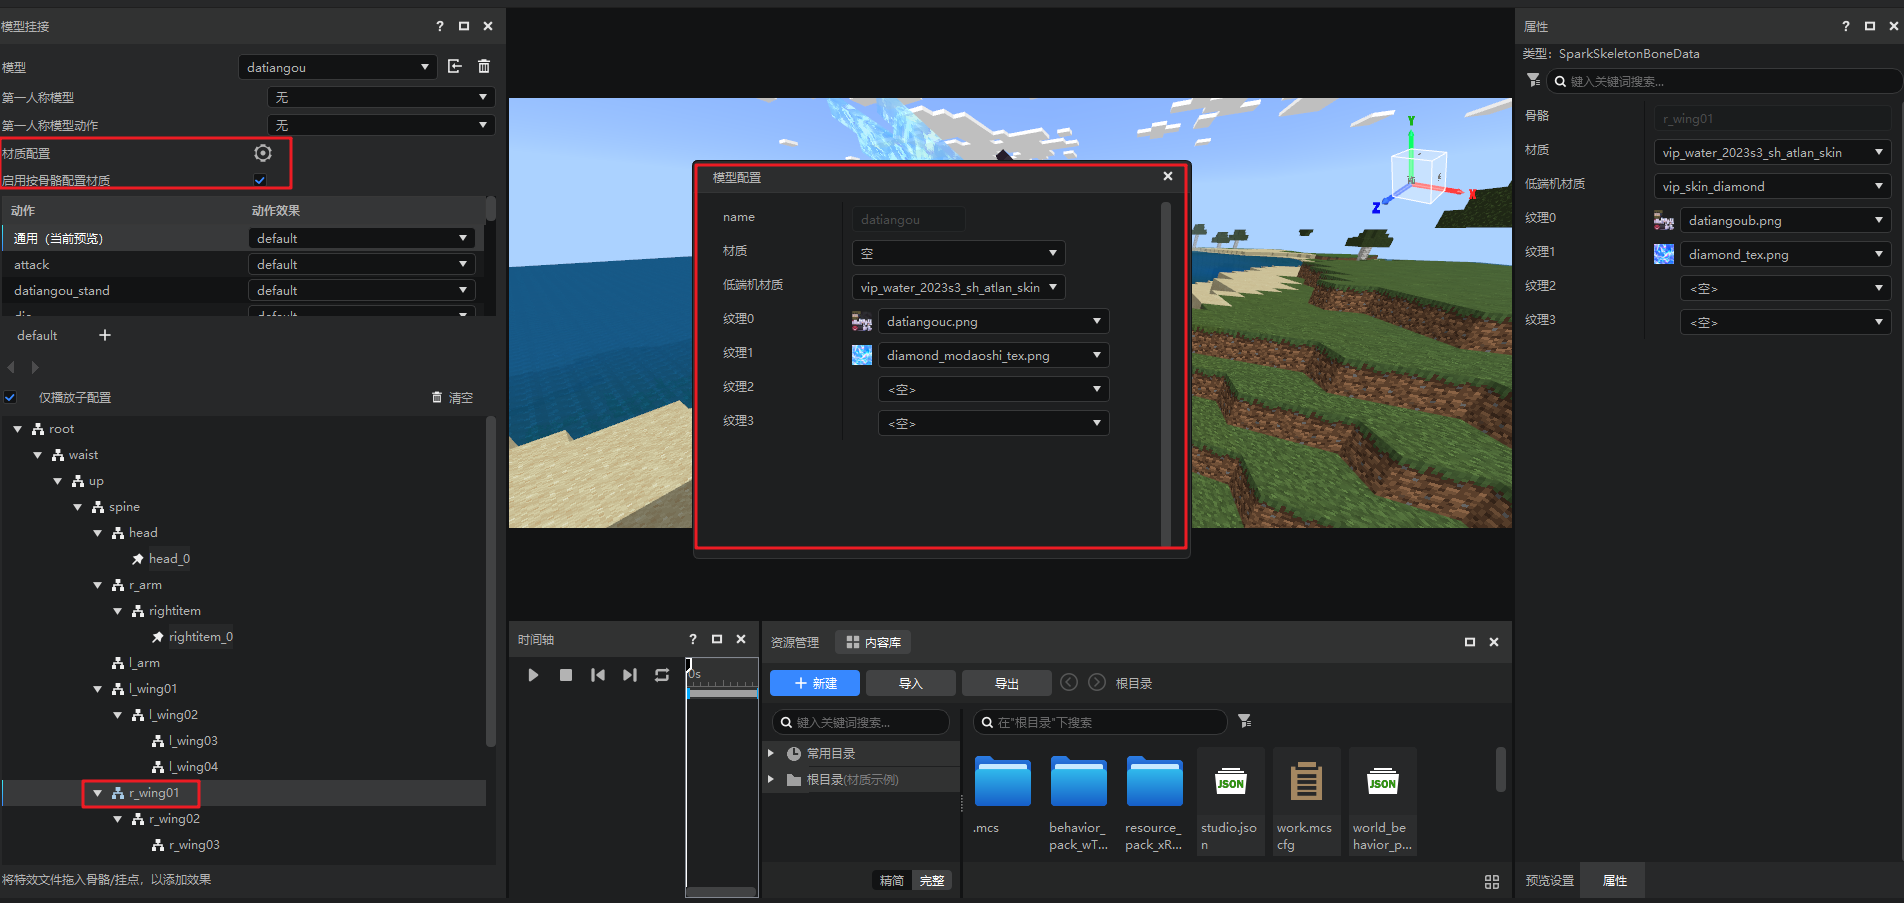Click the datiangouc.png texture thumbnail in dialog
Screen dimensions: 1904x903
point(862,321)
